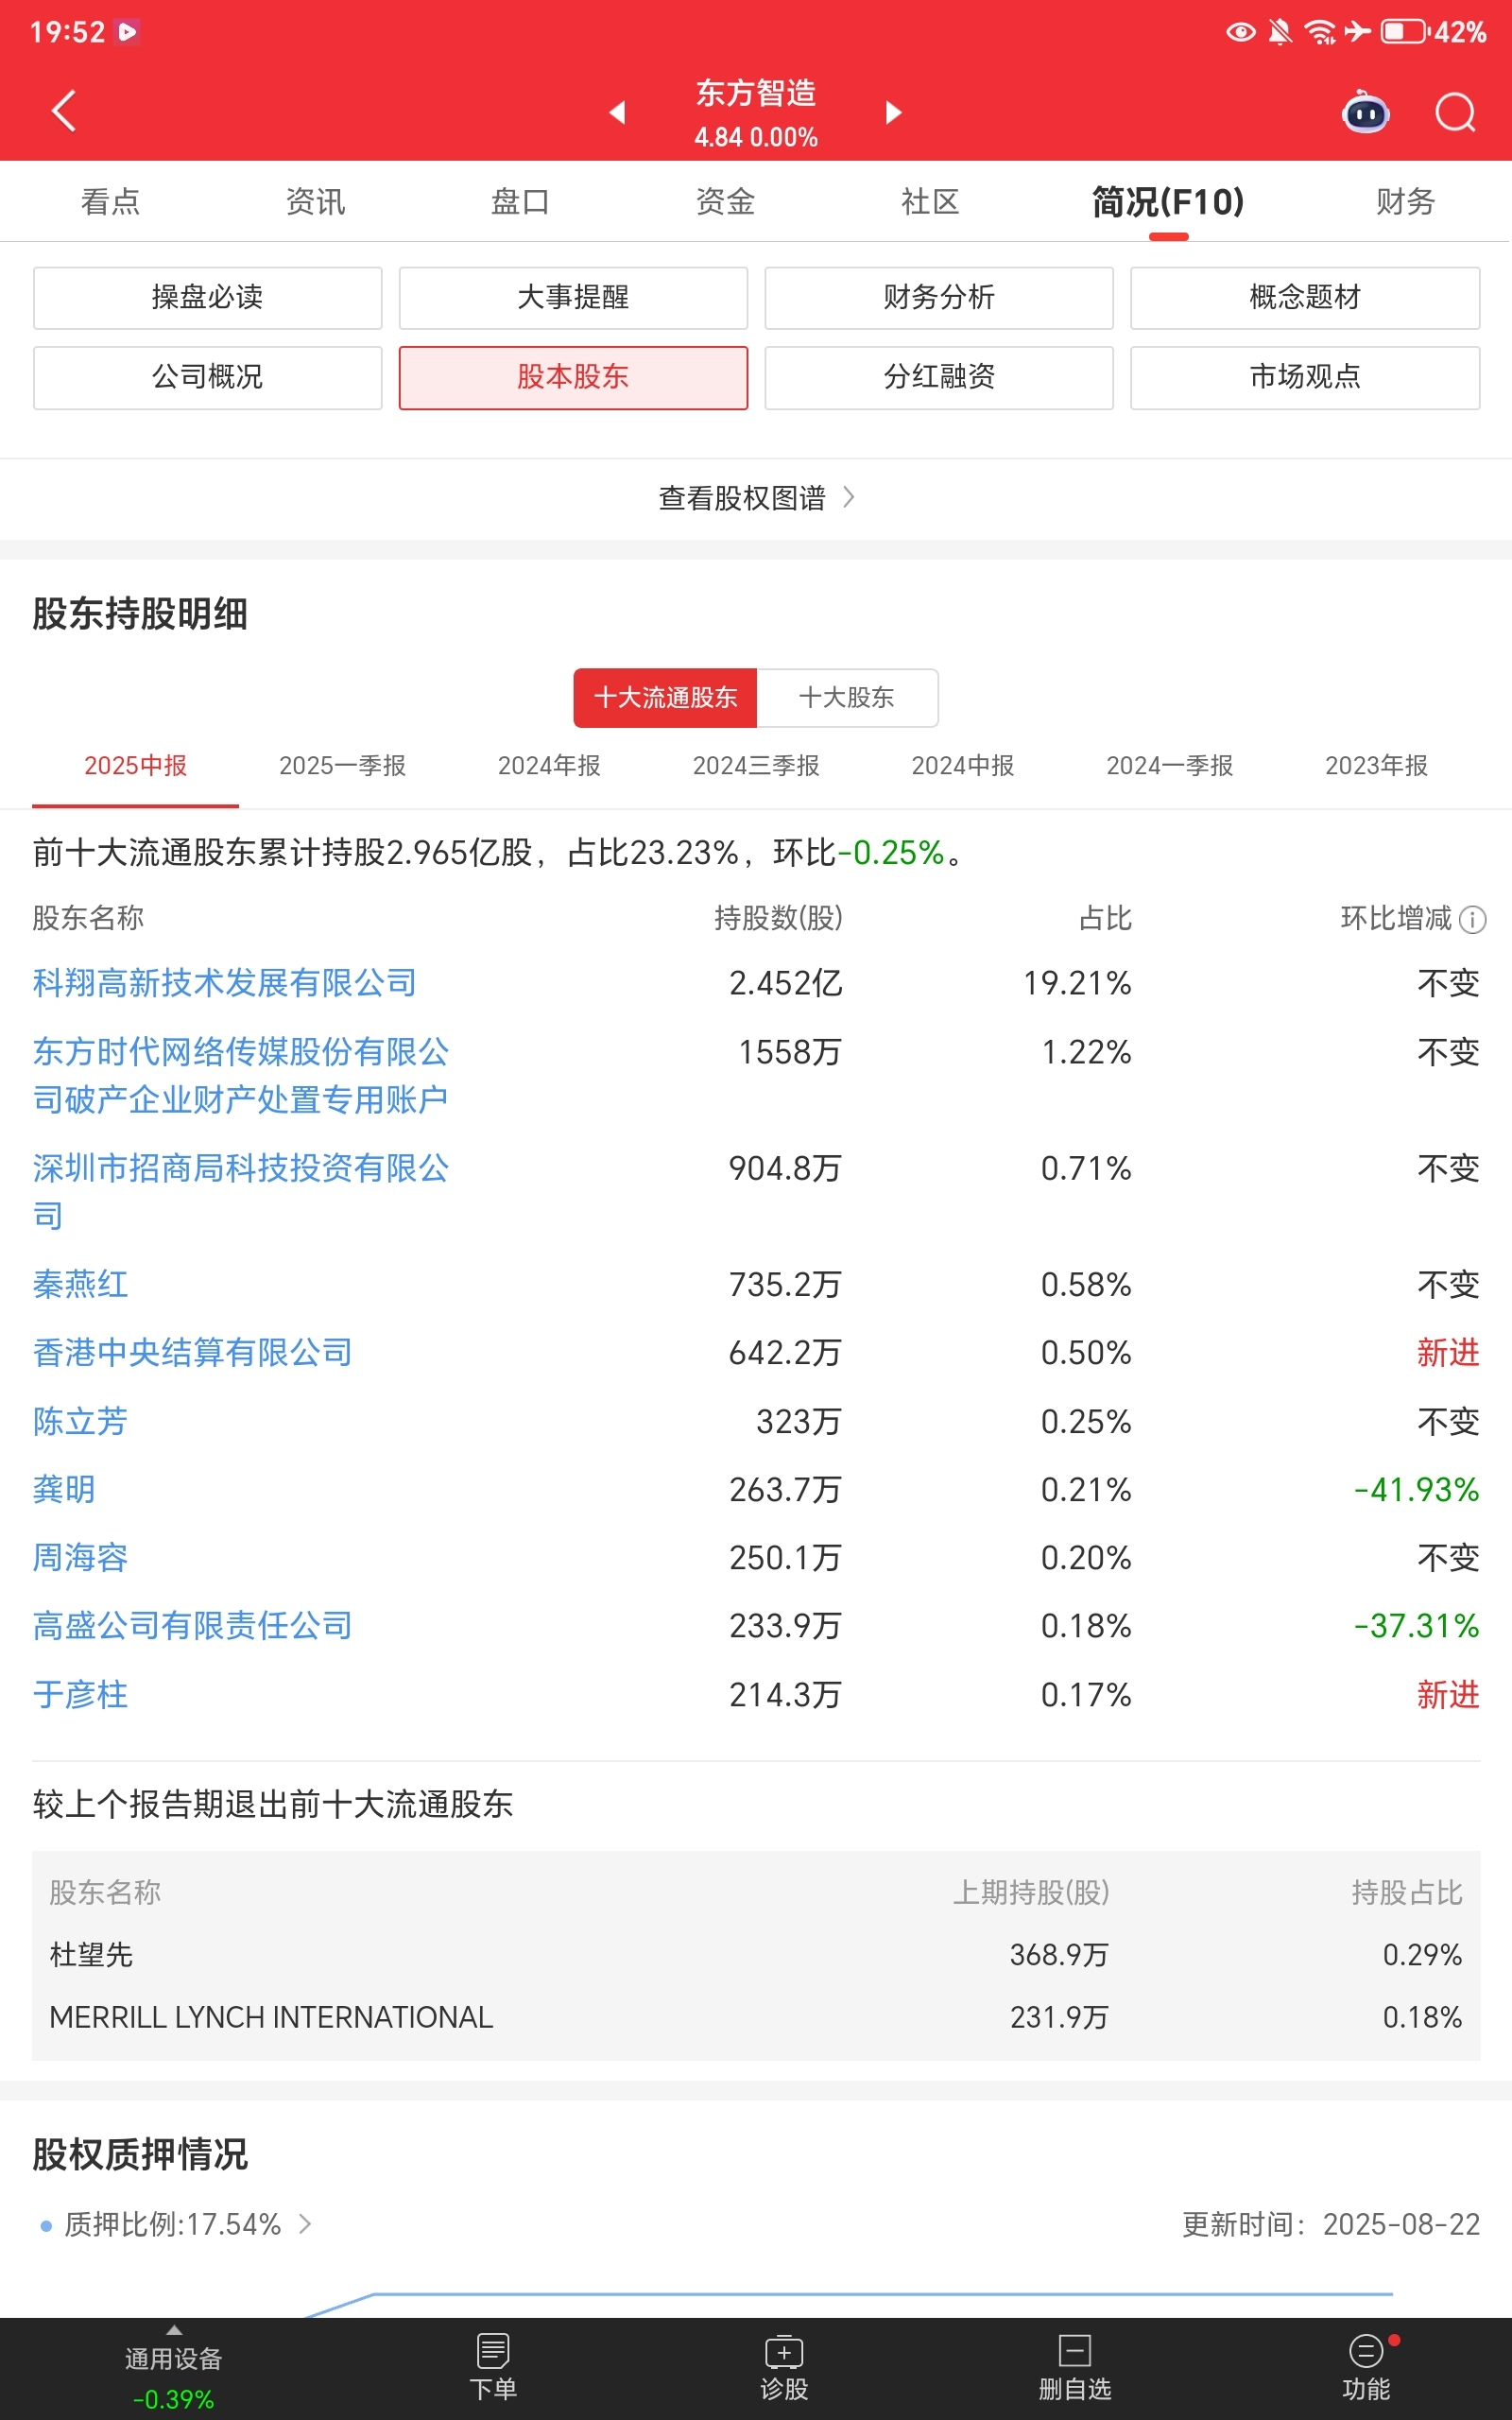Select 2025一季报 period
This screenshot has width=1512, height=2420.
pos(342,766)
